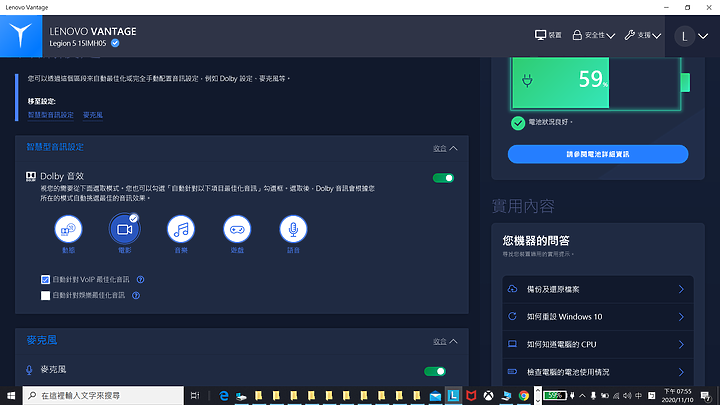Click the Windows search box
Screen dimensions: 720x405
click(103, 395)
